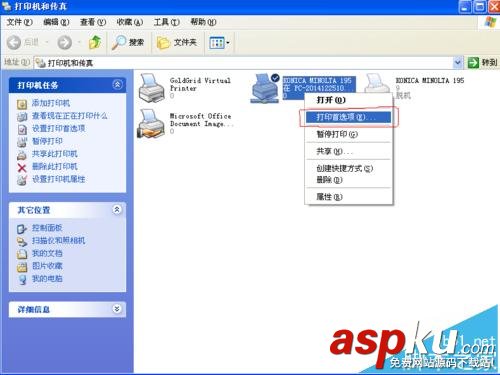Image resolution: width=500 pixels, height=375 pixels.
Task: Collapse the 其它位置 panel chevron
Action: (x=117, y=210)
